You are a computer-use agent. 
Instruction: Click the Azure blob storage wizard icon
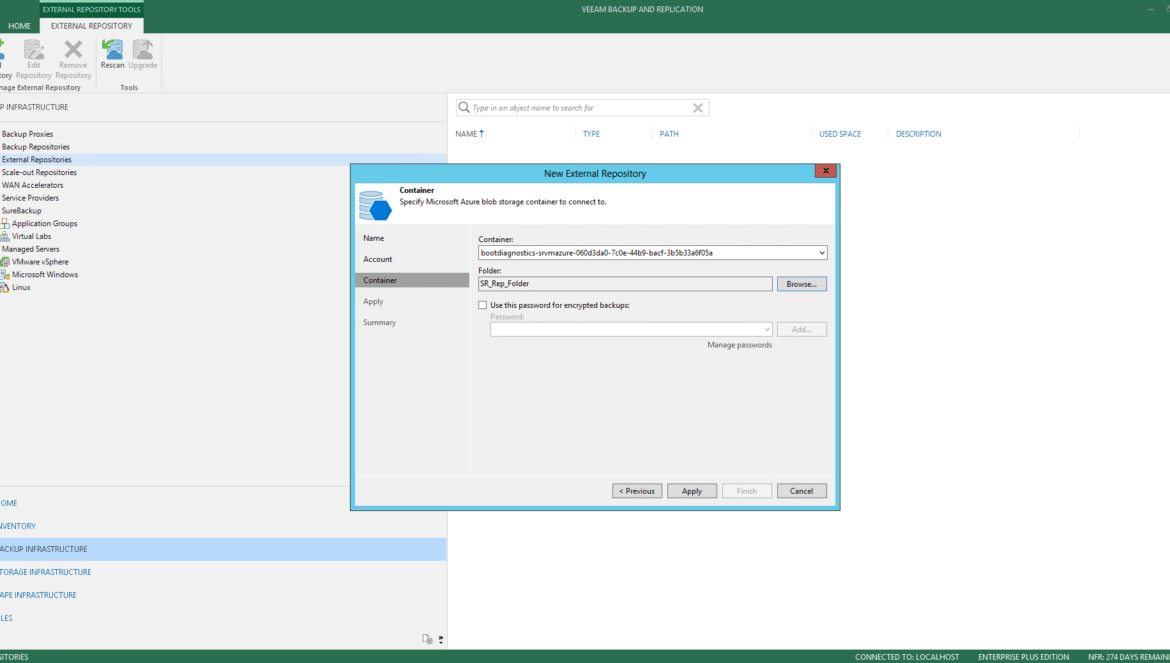click(375, 206)
